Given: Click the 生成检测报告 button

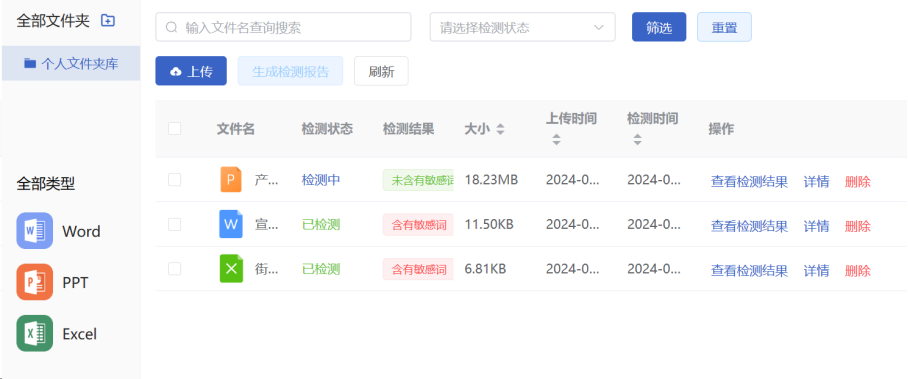Looking at the screenshot, I should (x=290, y=71).
